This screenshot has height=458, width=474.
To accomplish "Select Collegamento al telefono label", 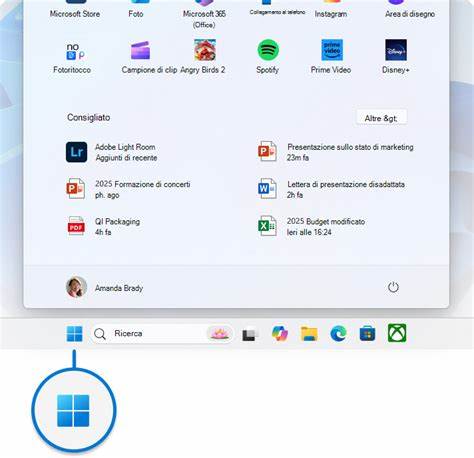I will [x=277, y=12].
